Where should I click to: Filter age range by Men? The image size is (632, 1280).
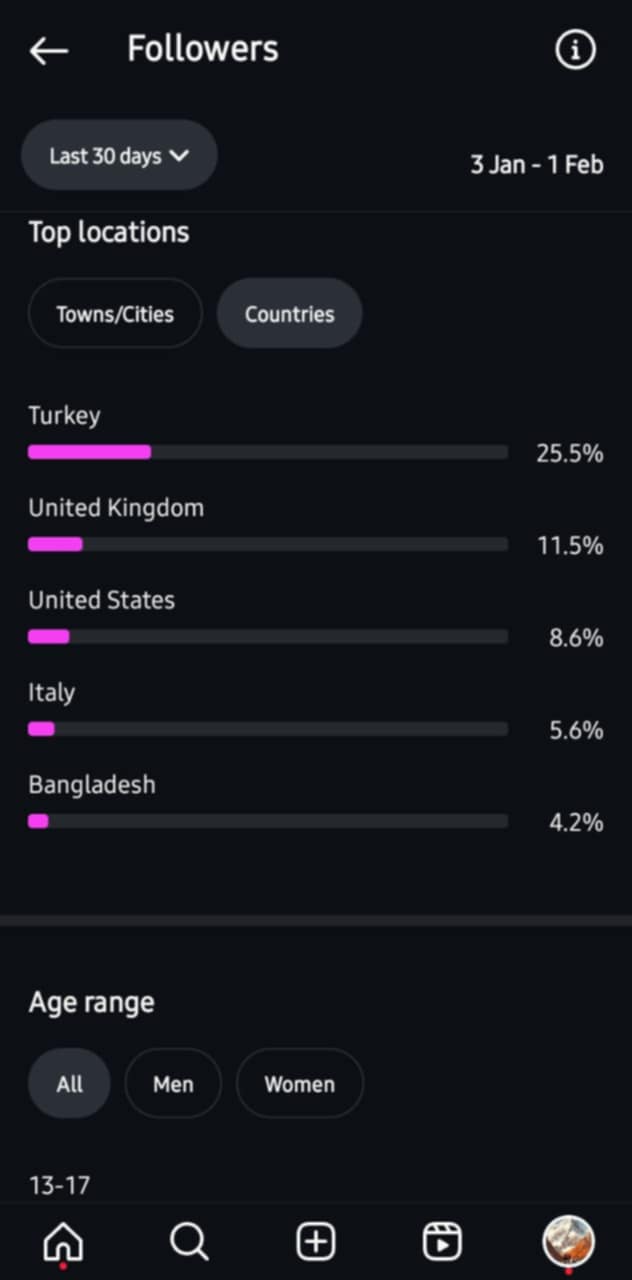173,1084
